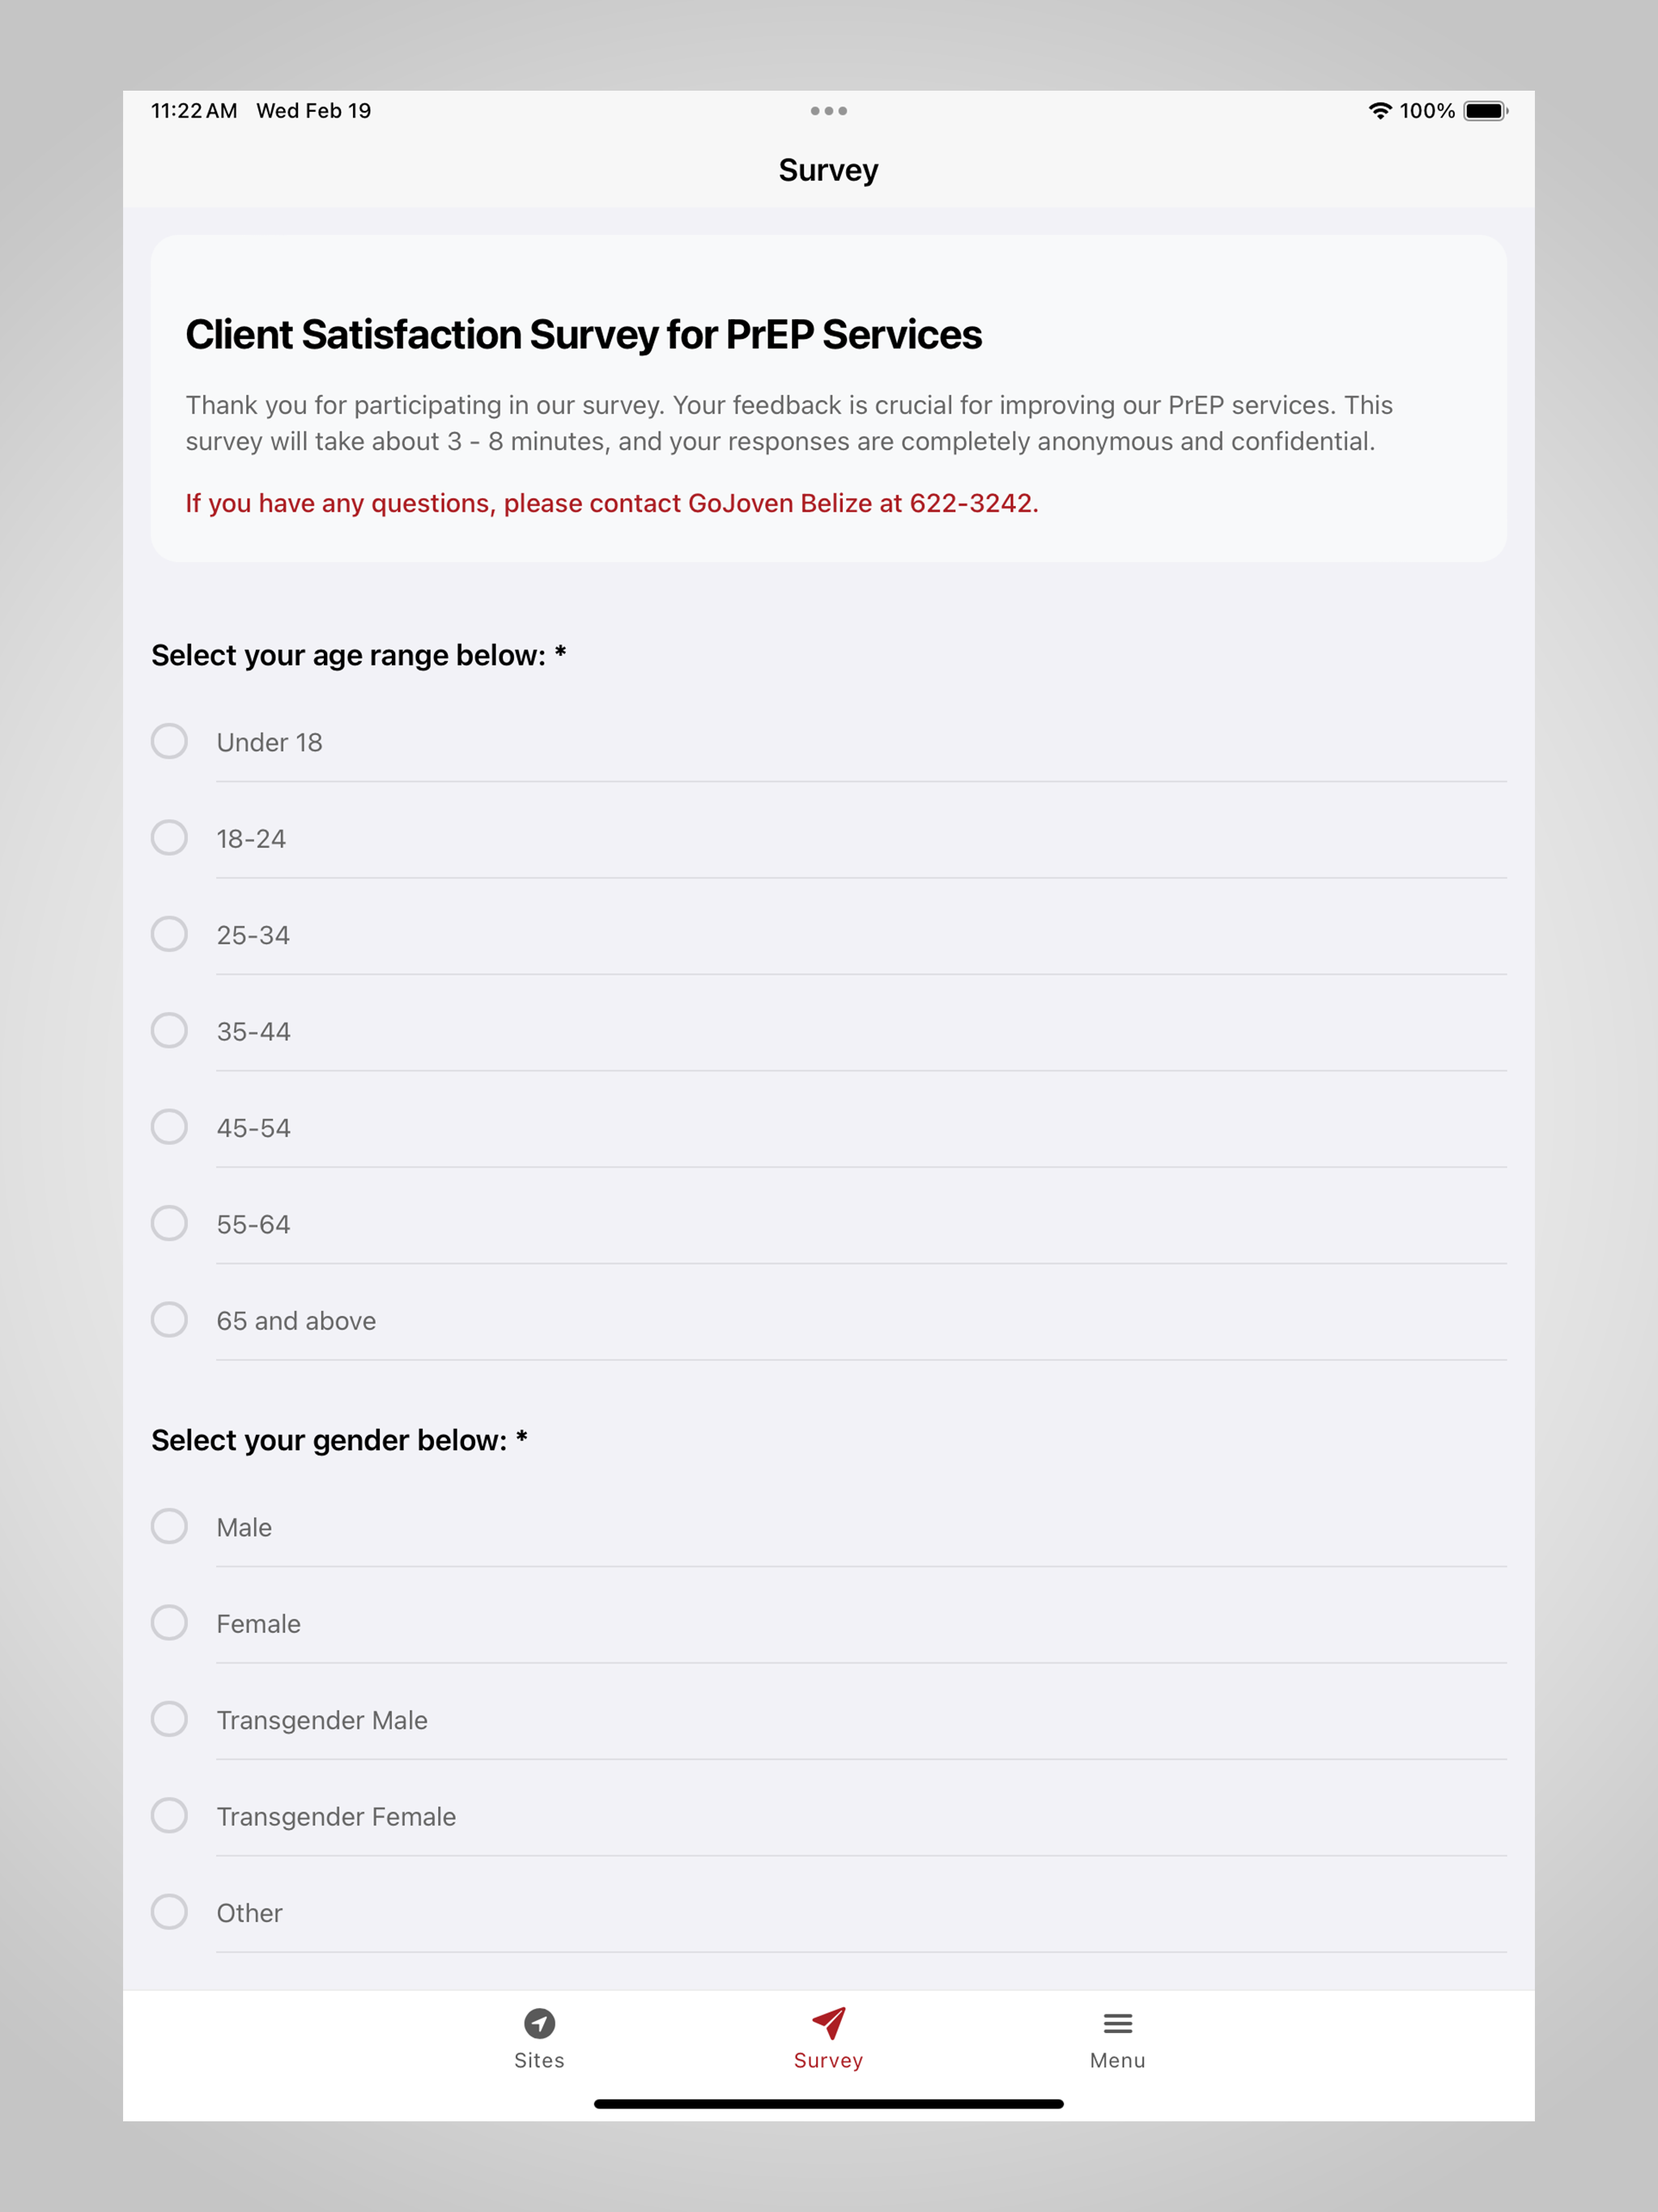This screenshot has width=1658, height=2212.
Task: Pick the Transgender Male option
Action: (829, 1720)
